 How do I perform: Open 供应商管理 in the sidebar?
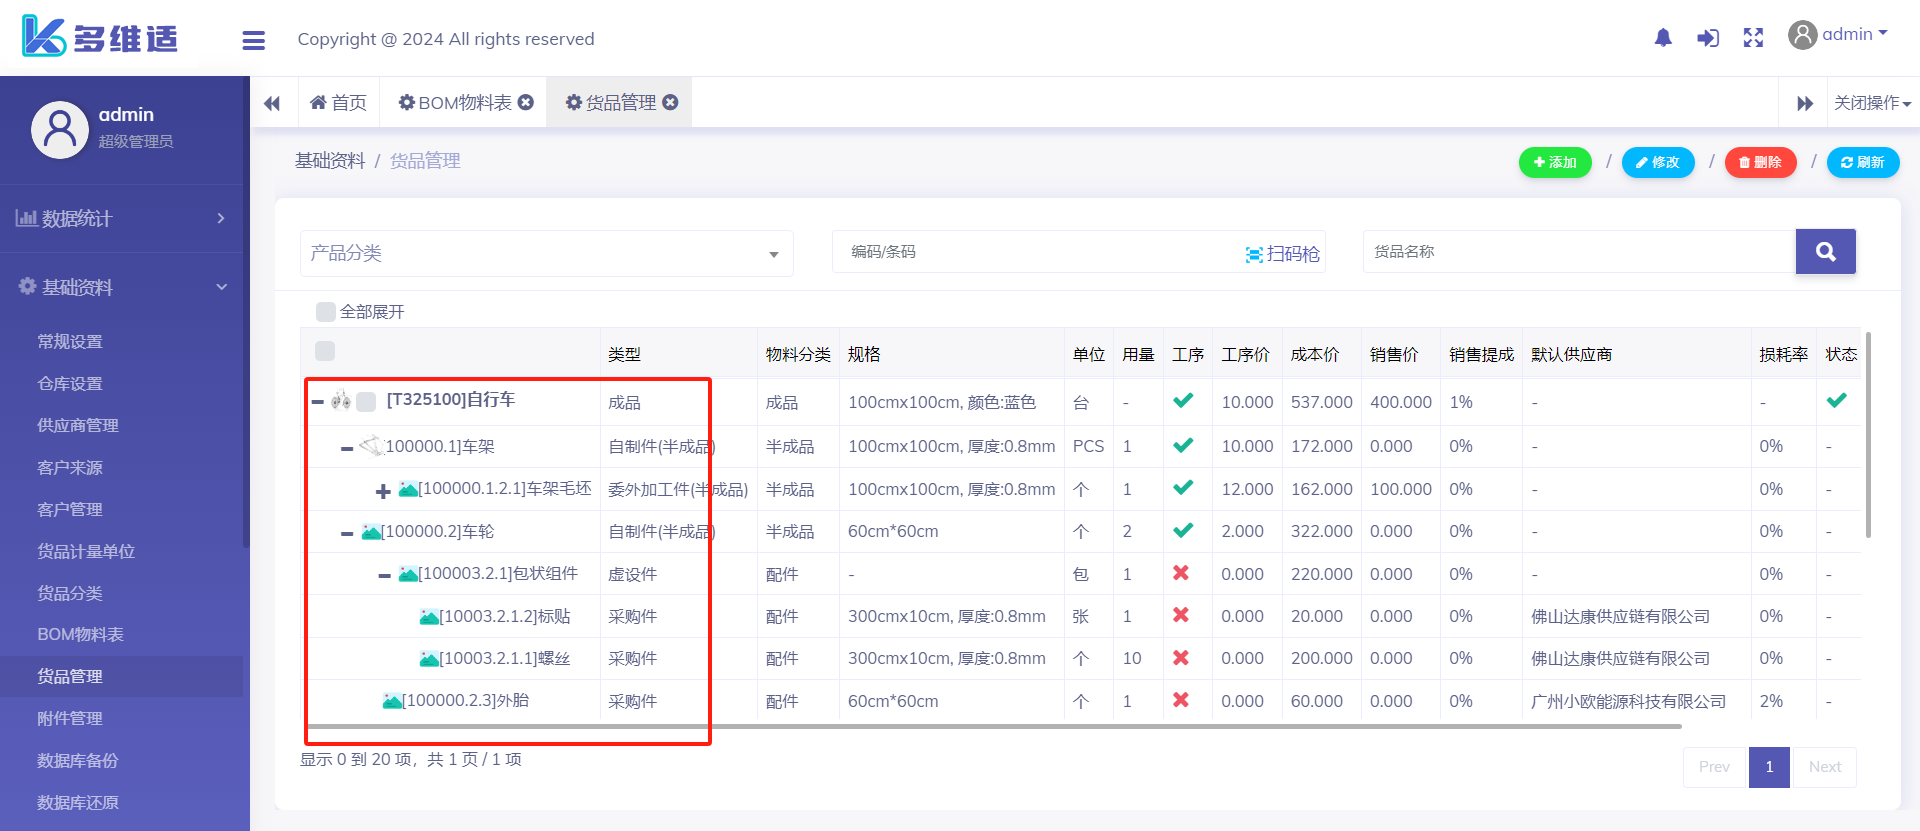[x=78, y=426]
